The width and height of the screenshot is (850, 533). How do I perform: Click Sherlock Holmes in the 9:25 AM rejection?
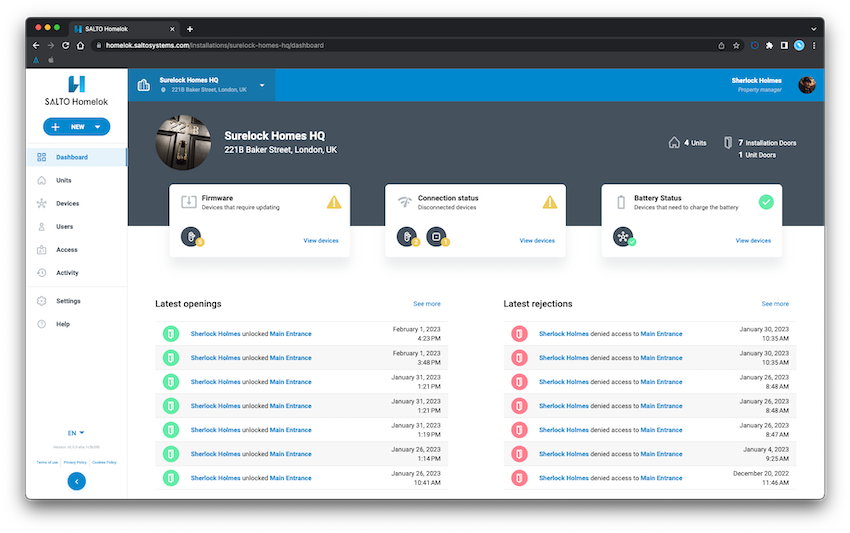coord(564,454)
